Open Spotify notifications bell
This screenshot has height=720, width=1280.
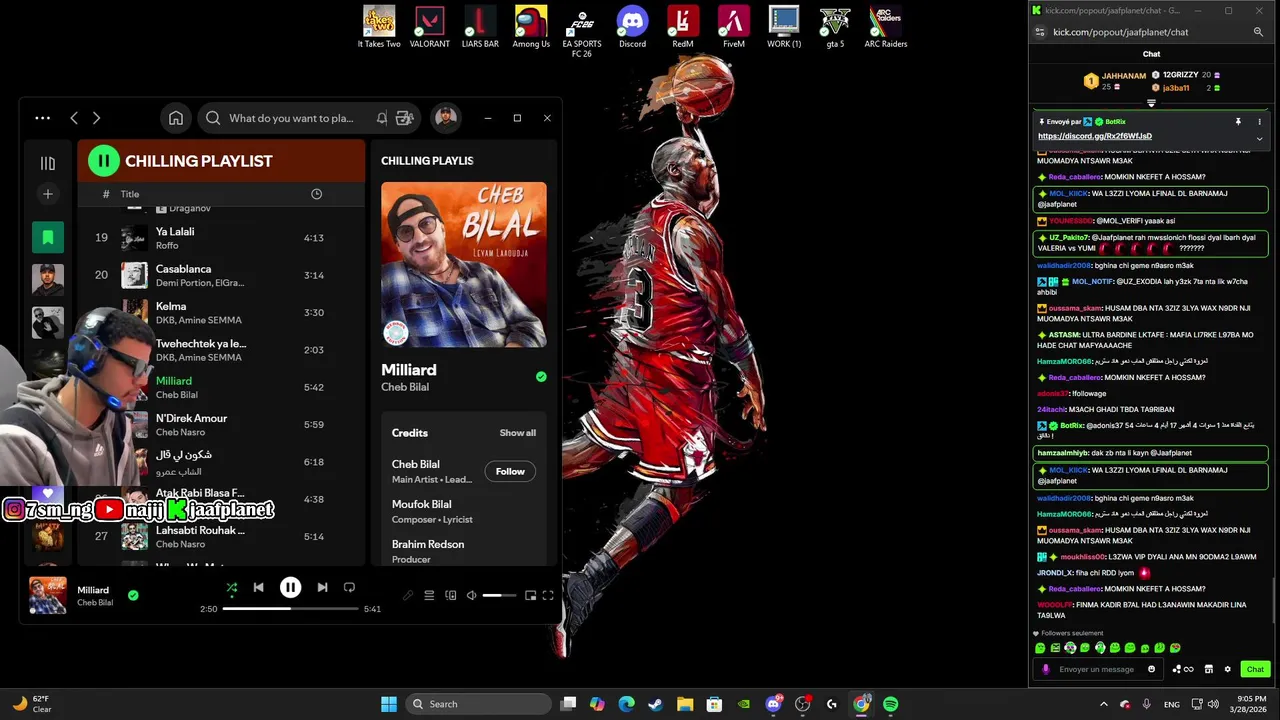382,118
